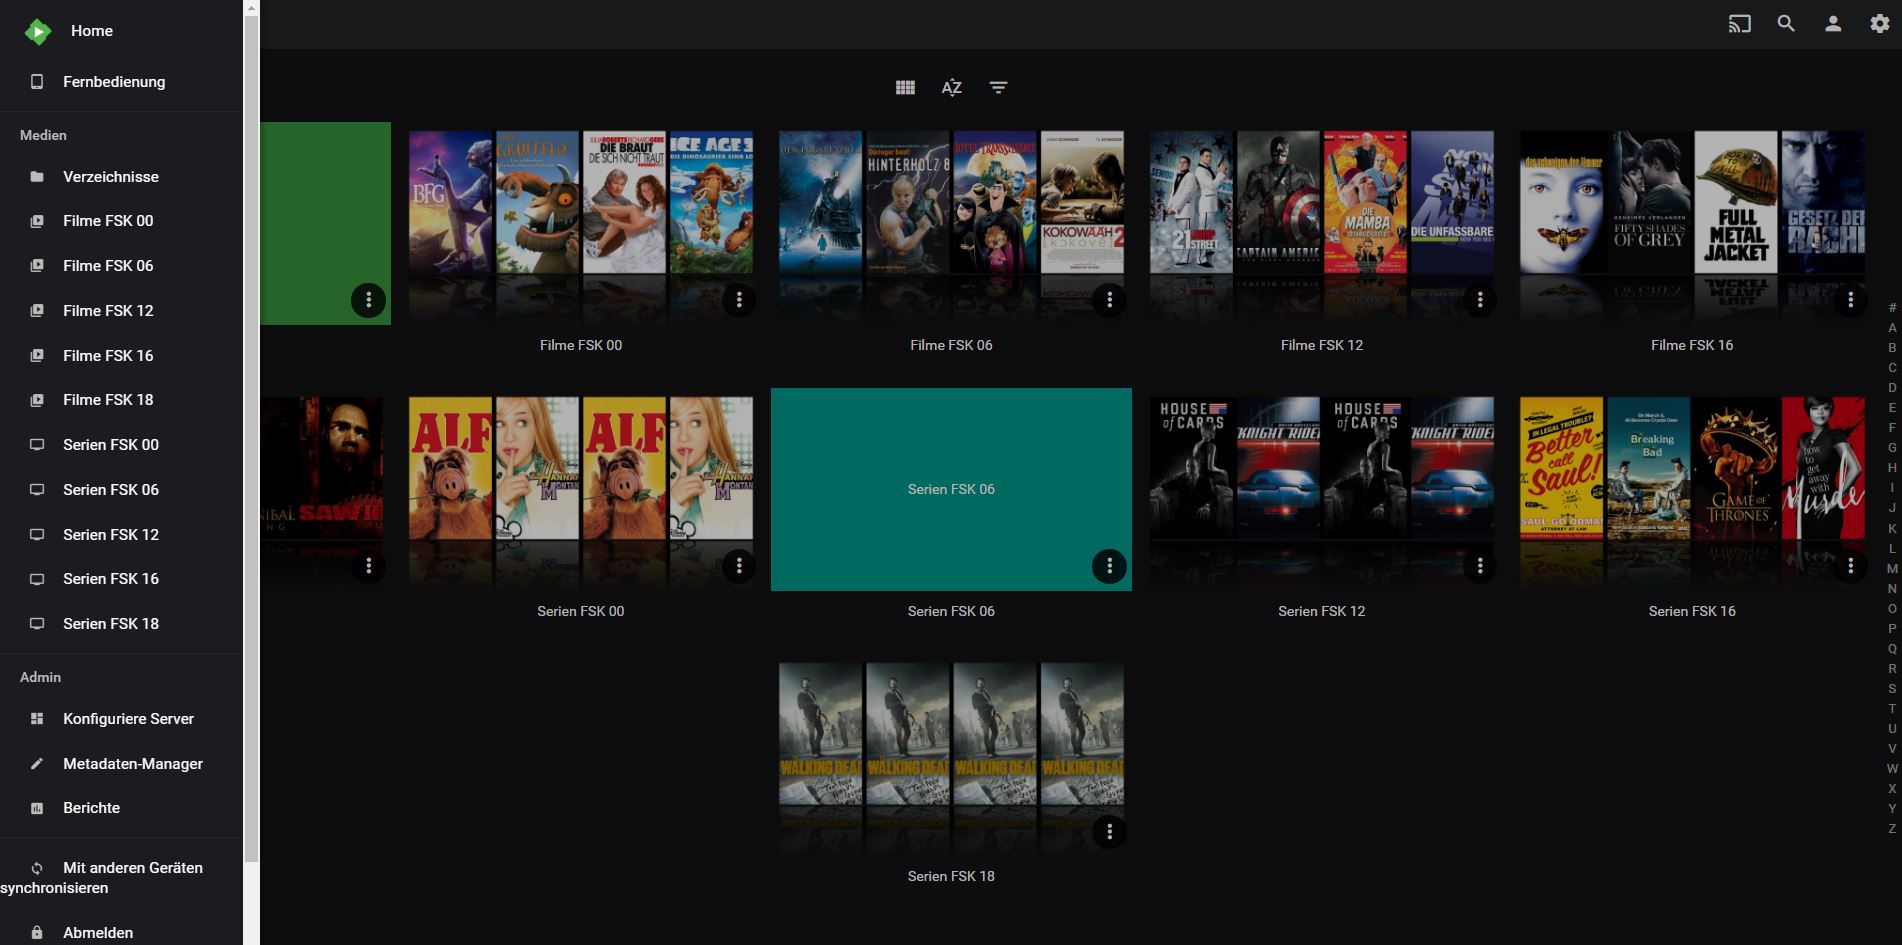This screenshot has width=1902, height=945.
Task: Open teal Serien FSK 06 card
Action: (951, 490)
